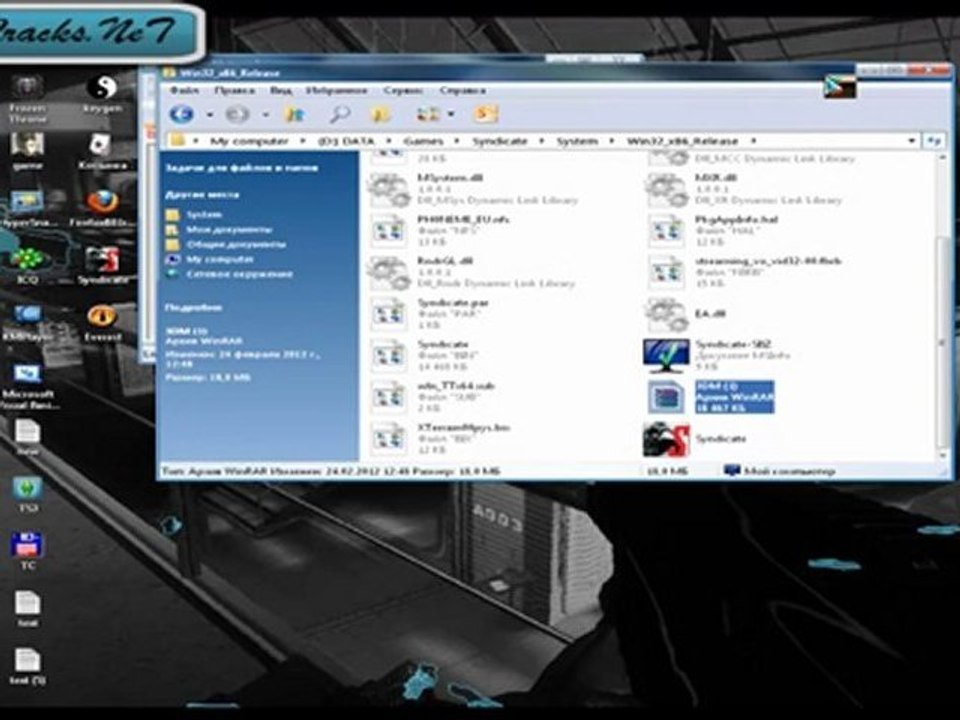
Task: Collapse the Подробно details section header
Action: [x=193, y=308]
